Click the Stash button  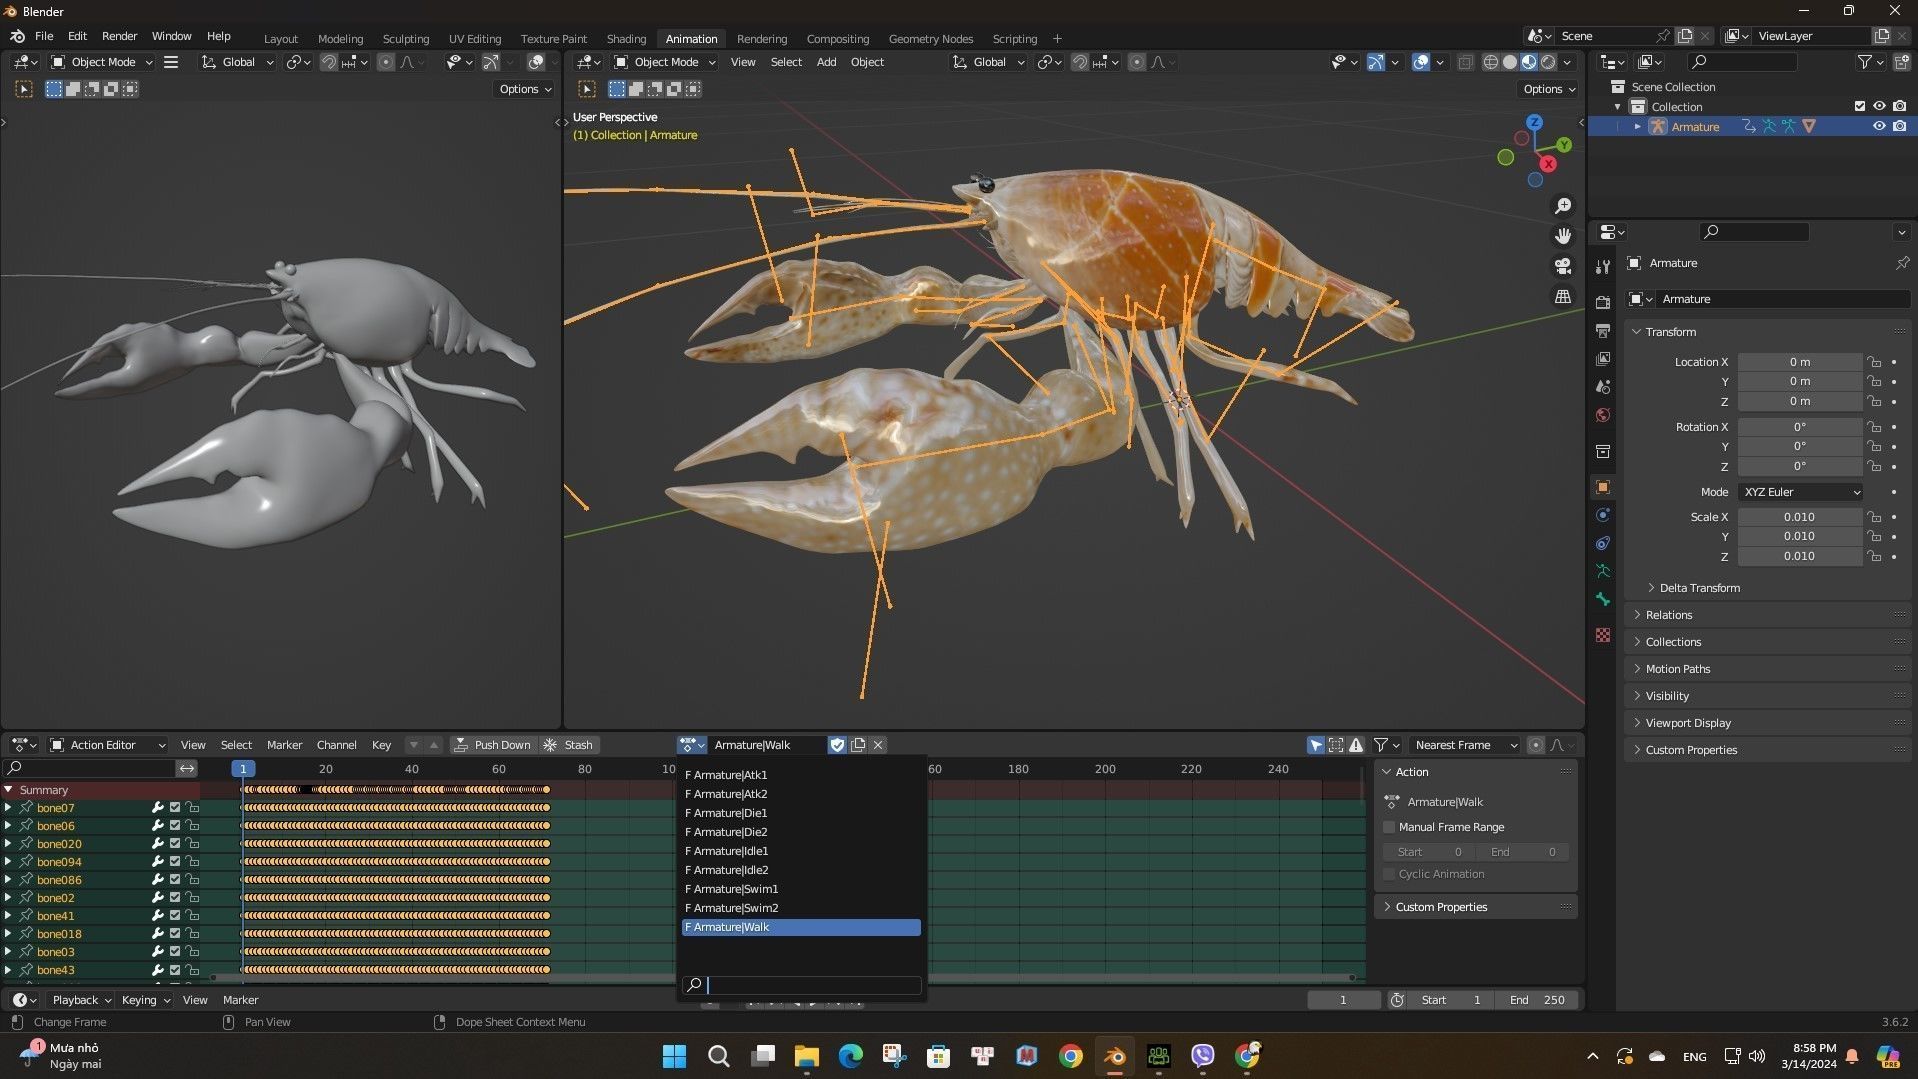568,745
